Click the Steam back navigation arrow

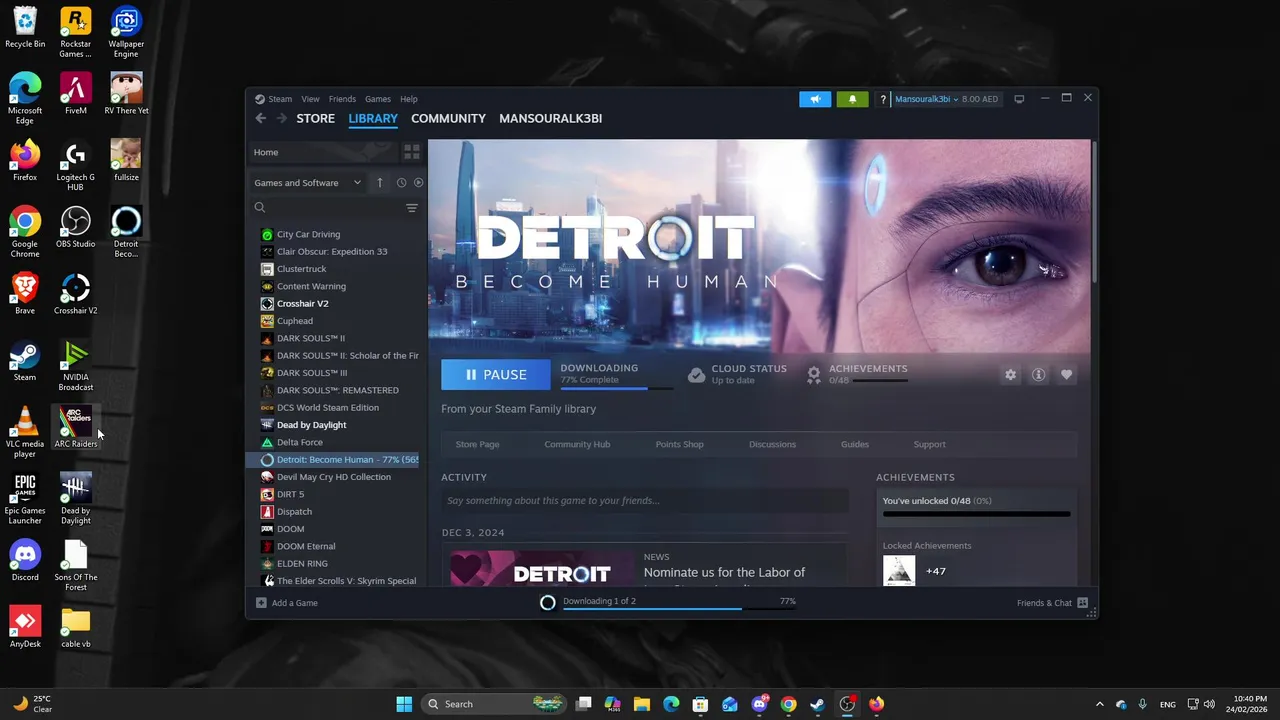(x=261, y=118)
